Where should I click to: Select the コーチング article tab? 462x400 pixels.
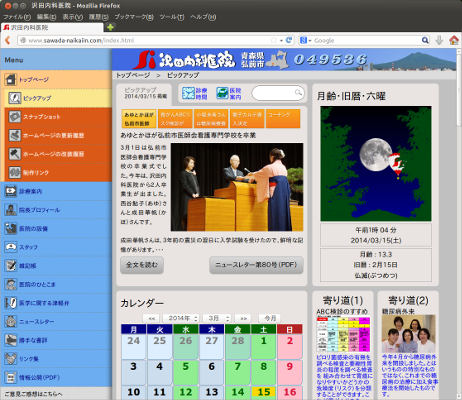click(x=283, y=119)
